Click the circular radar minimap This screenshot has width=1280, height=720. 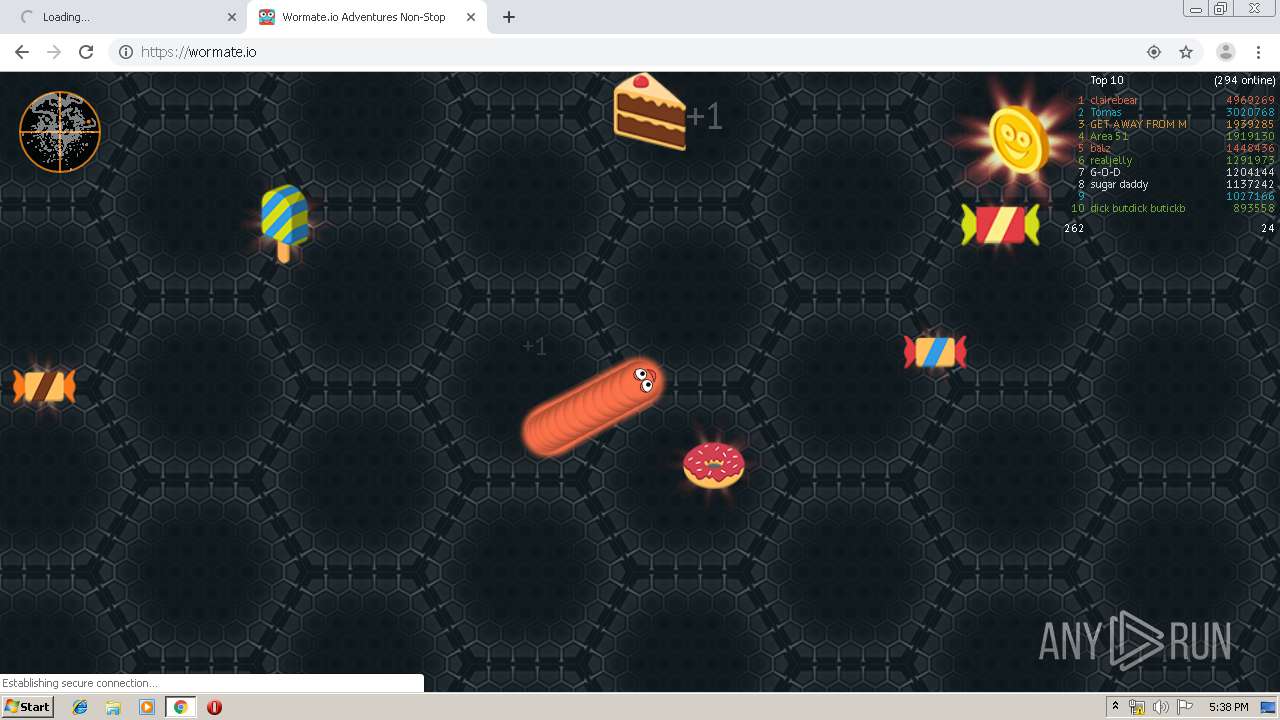(x=60, y=132)
